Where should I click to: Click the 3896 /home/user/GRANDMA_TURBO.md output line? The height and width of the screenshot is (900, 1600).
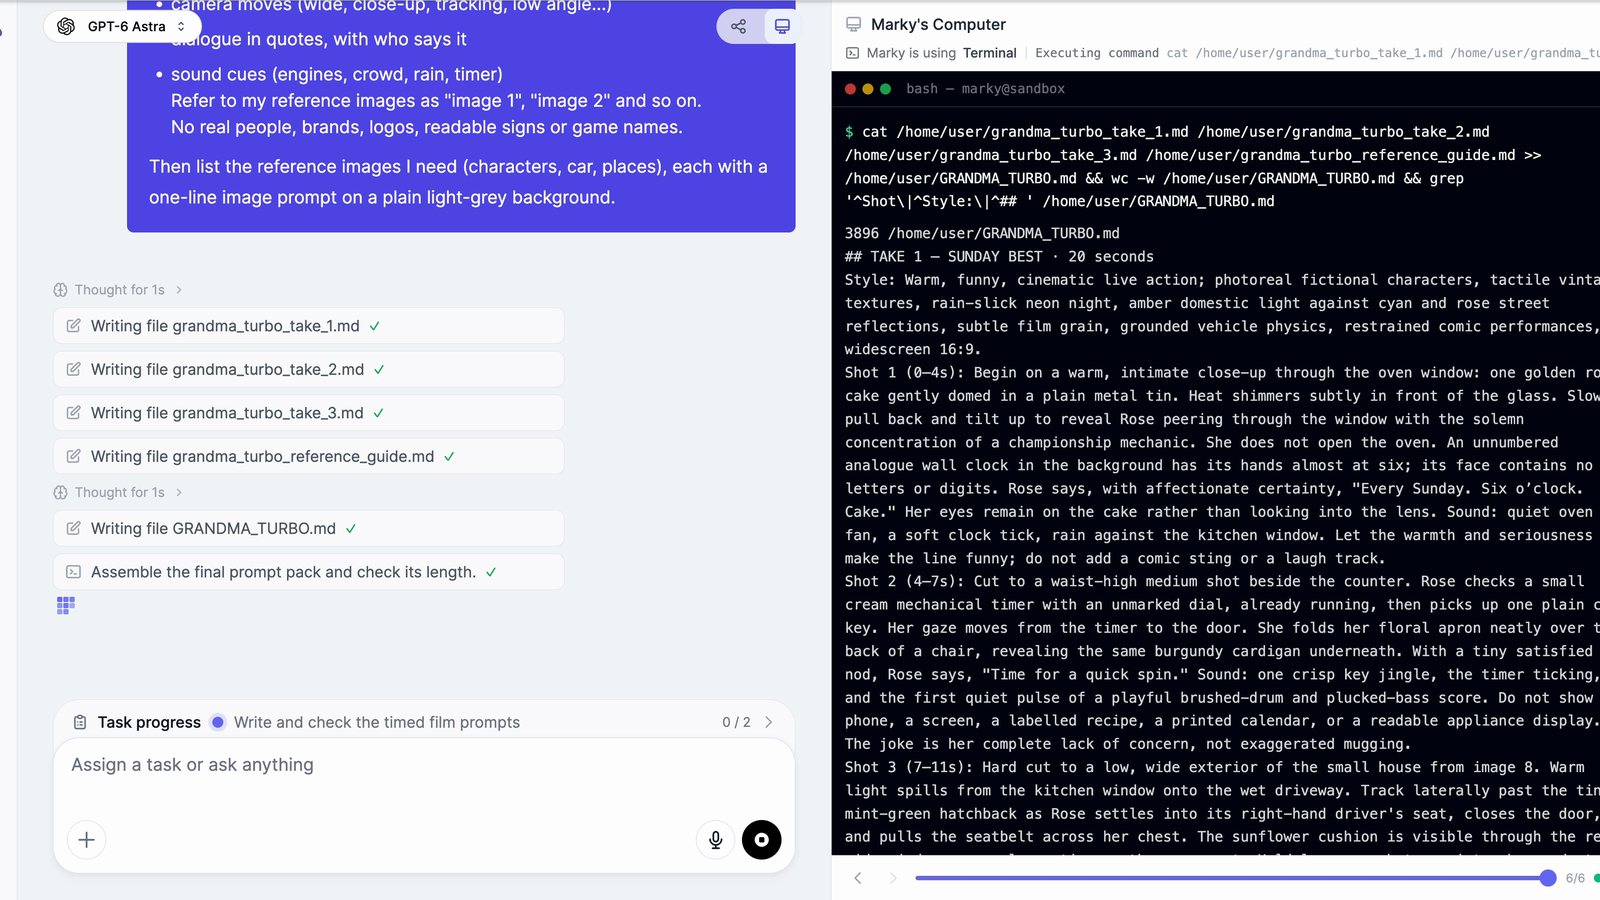982,233
